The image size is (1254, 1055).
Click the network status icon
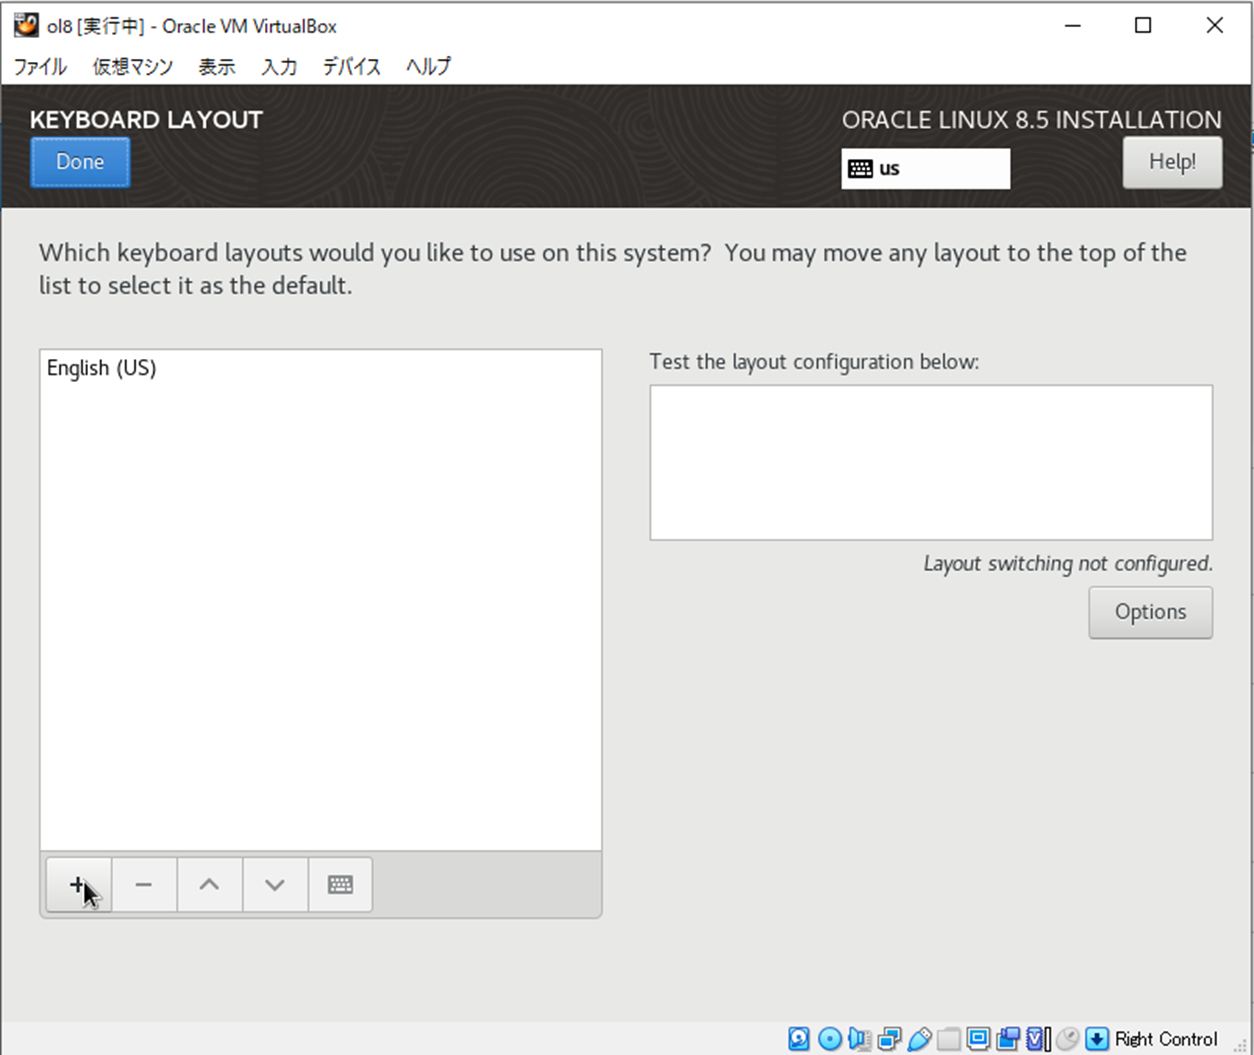click(889, 1039)
